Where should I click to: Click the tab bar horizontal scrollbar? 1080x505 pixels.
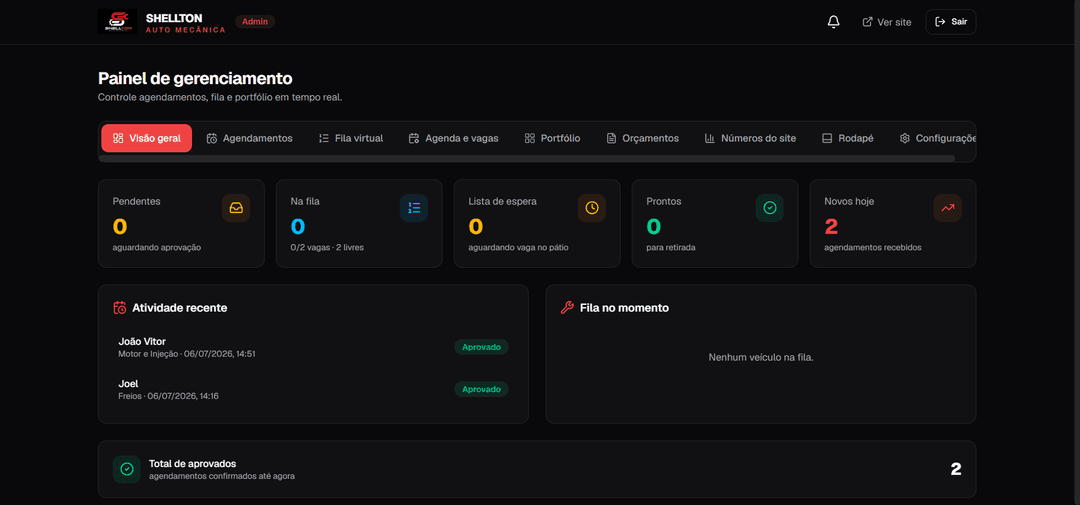tap(527, 158)
